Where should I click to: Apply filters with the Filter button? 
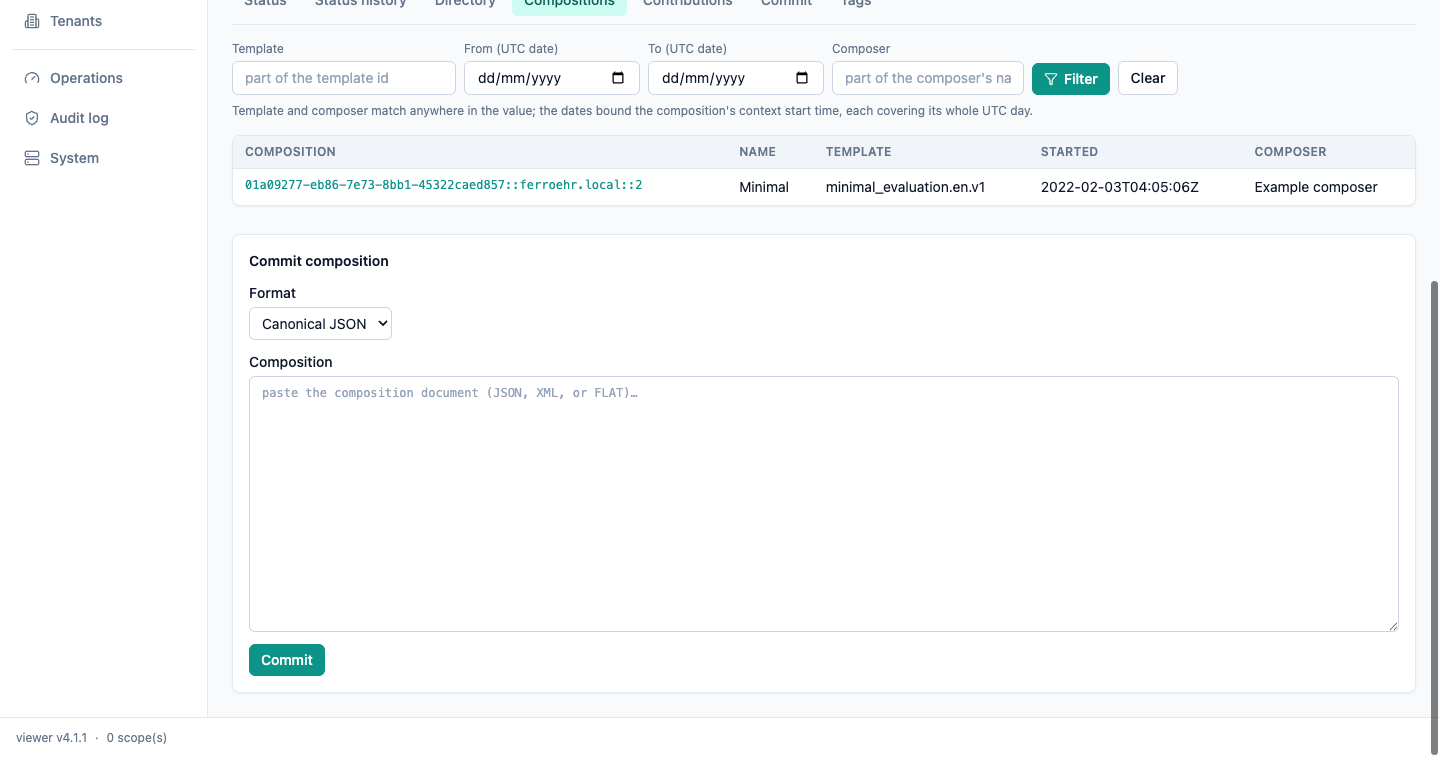coord(1071,78)
